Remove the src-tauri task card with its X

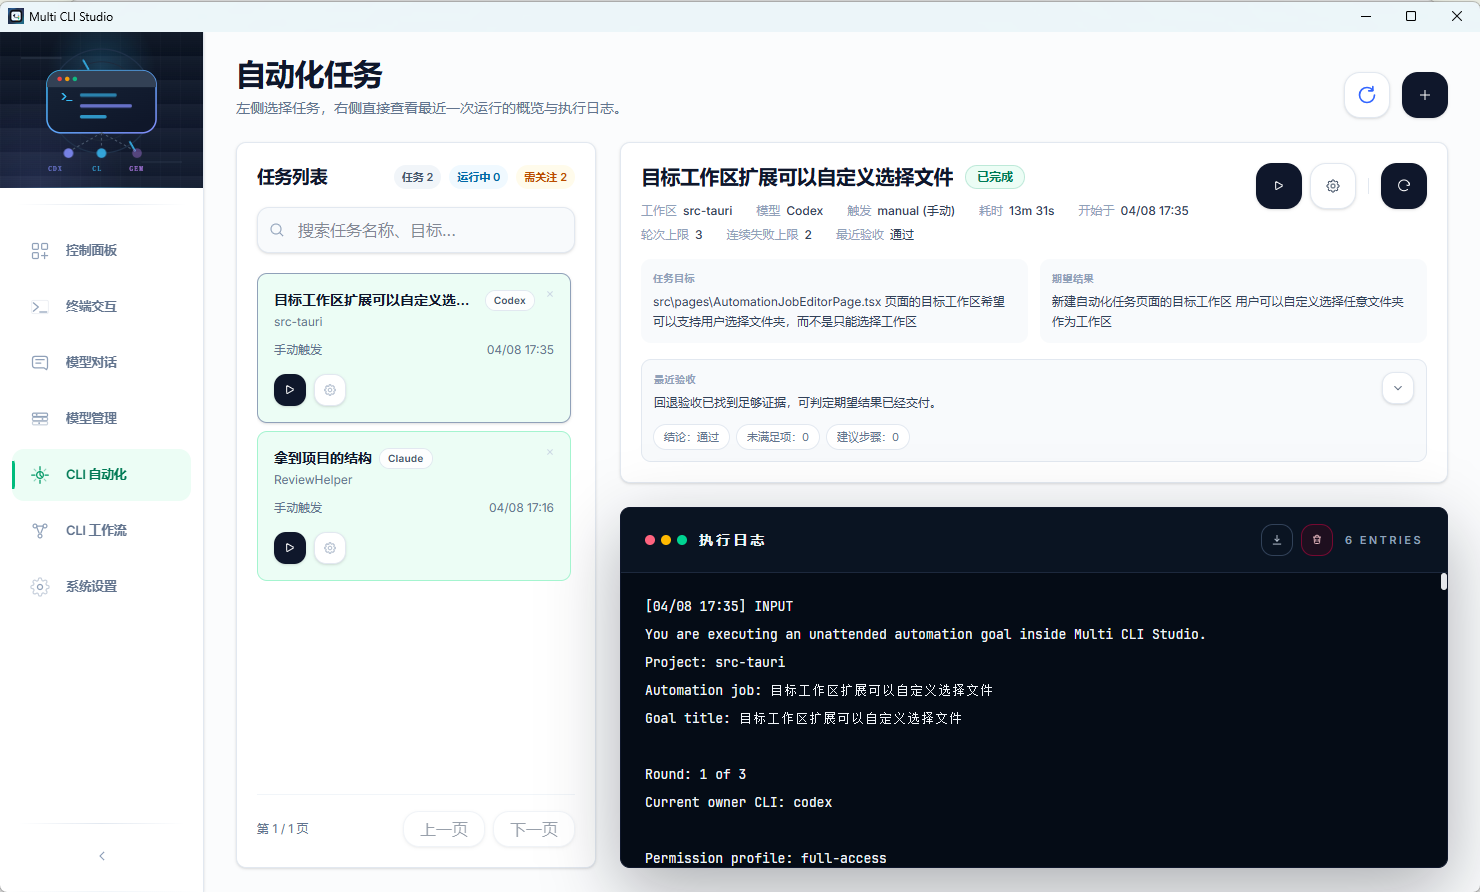(550, 294)
